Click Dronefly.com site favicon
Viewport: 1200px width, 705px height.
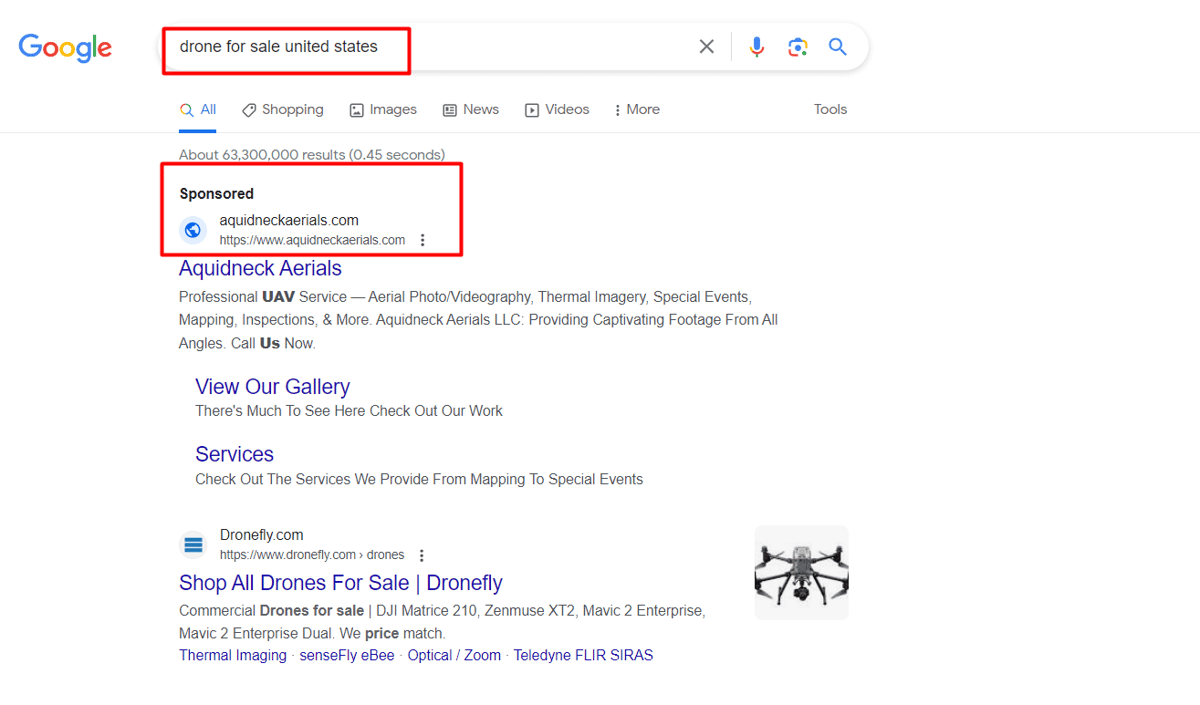[x=193, y=545]
